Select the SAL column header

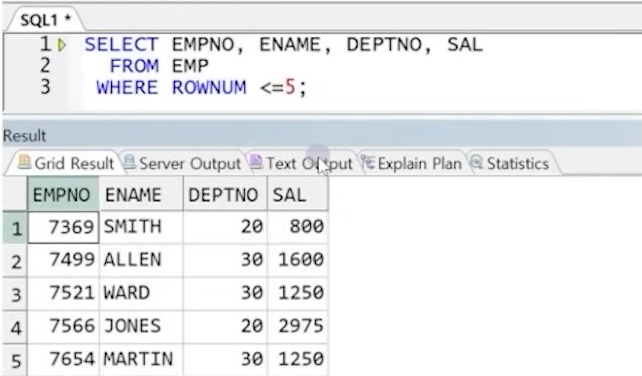(x=298, y=194)
